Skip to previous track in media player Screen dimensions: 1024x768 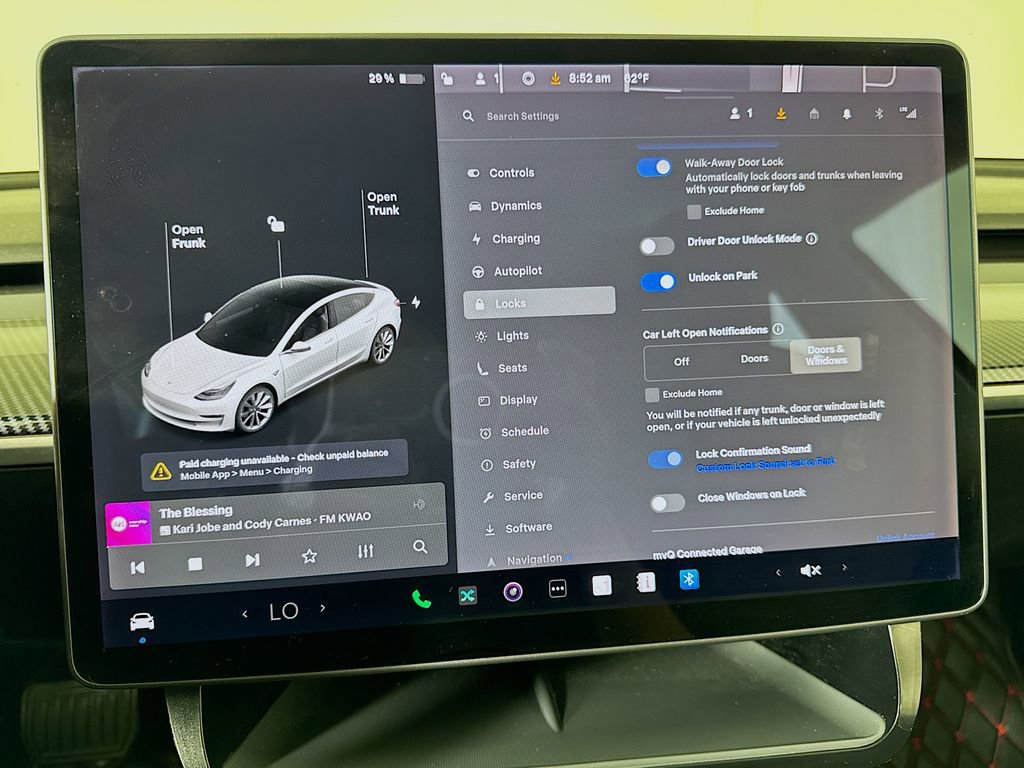(x=138, y=568)
